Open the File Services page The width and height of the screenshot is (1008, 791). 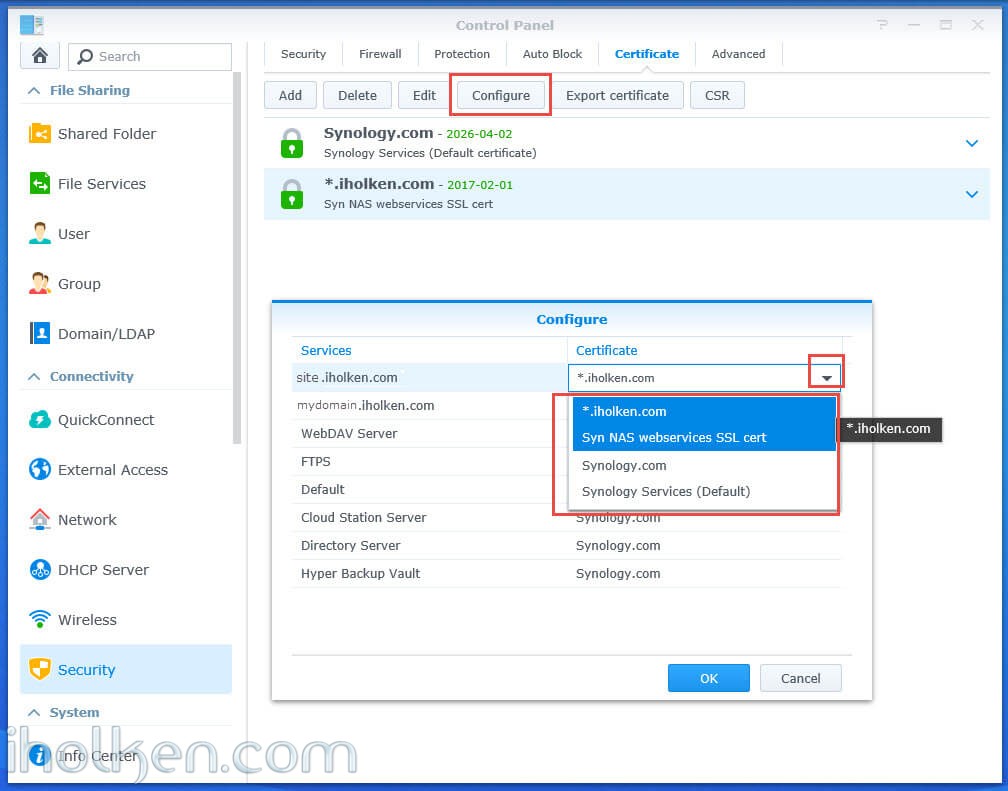pyautogui.click(x=126, y=184)
